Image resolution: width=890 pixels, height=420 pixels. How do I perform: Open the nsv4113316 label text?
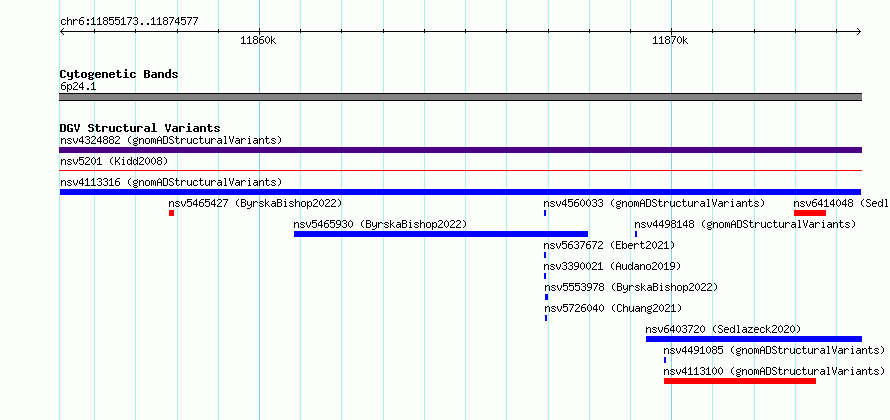tap(171, 182)
